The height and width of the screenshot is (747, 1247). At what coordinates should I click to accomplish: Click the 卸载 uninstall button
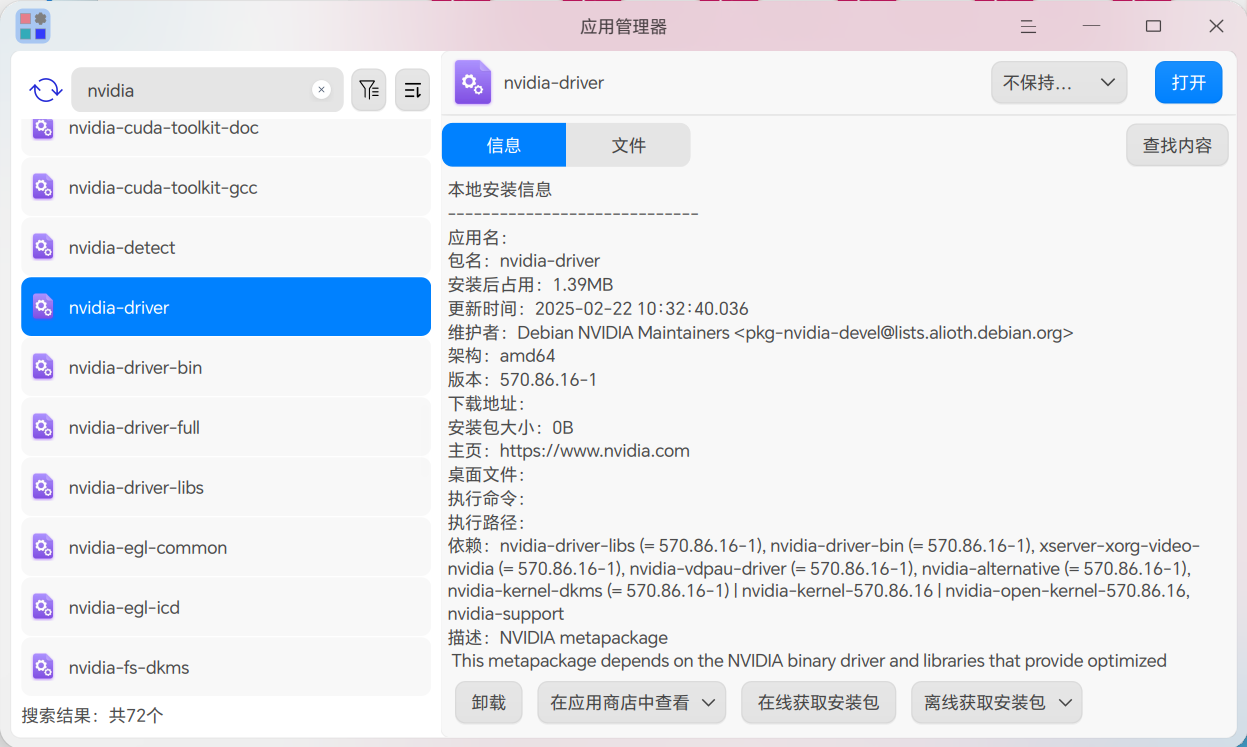click(489, 703)
